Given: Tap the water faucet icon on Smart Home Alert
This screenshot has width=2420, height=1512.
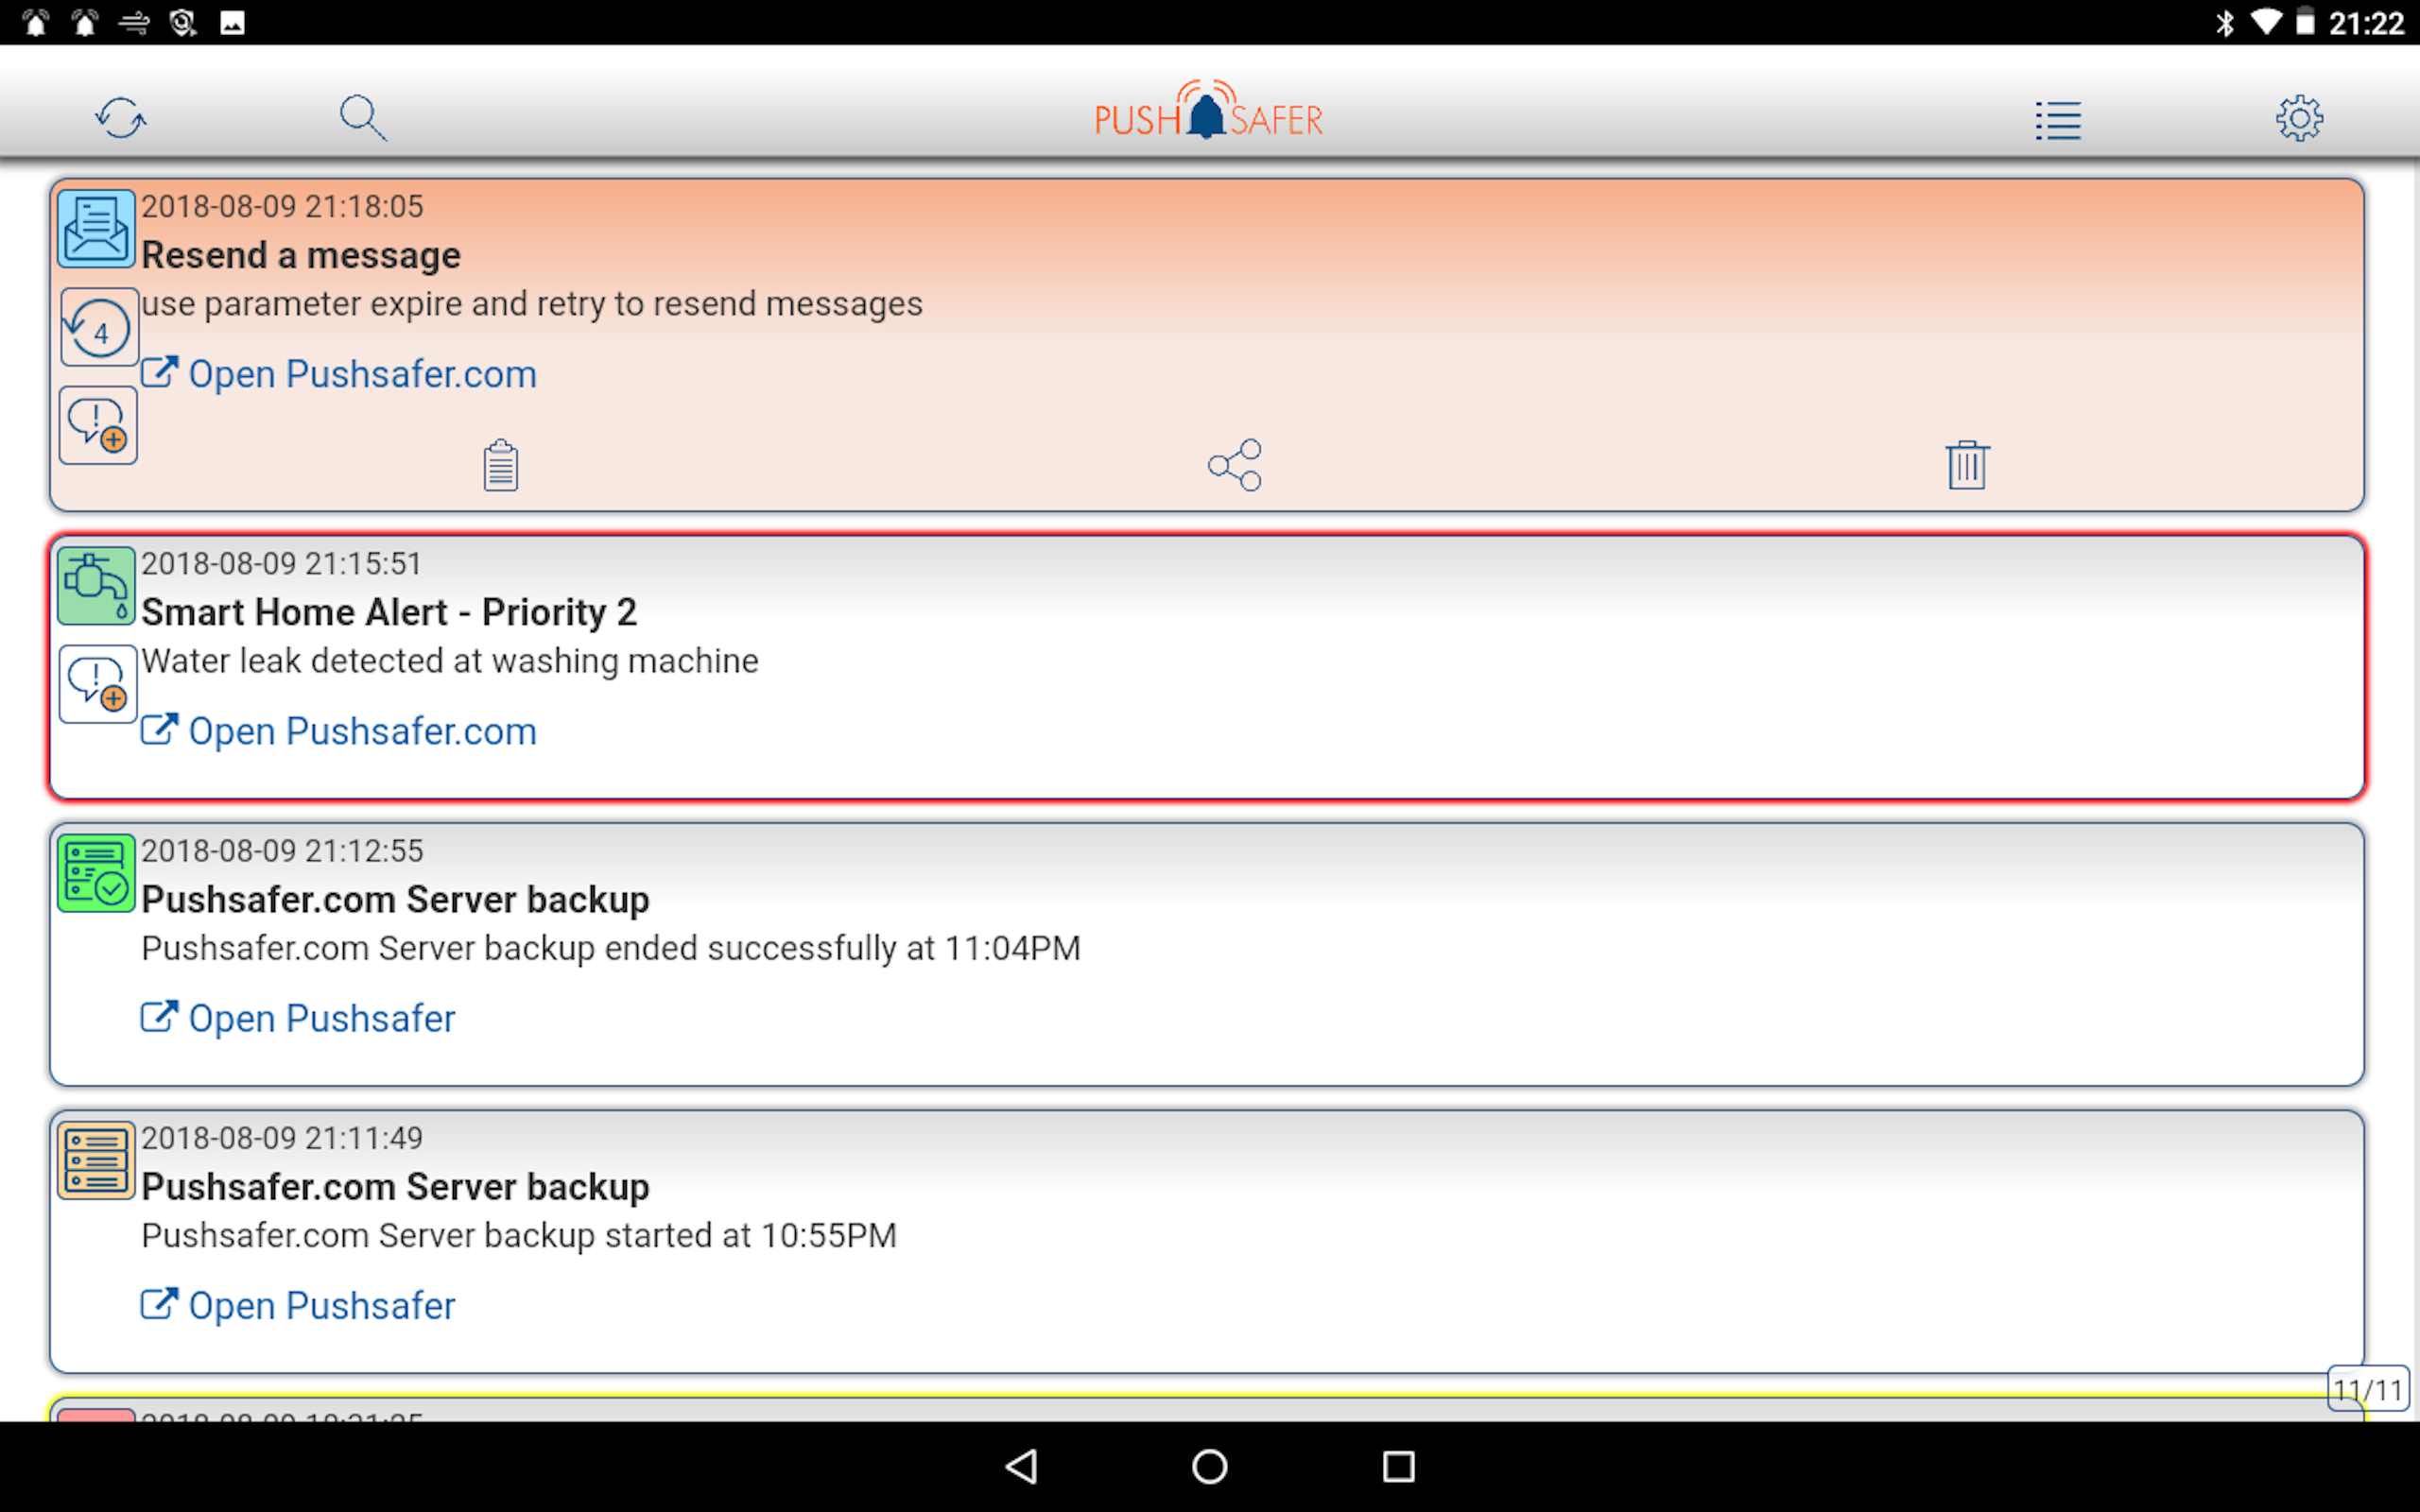Looking at the screenshot, I should coord(96,586).
